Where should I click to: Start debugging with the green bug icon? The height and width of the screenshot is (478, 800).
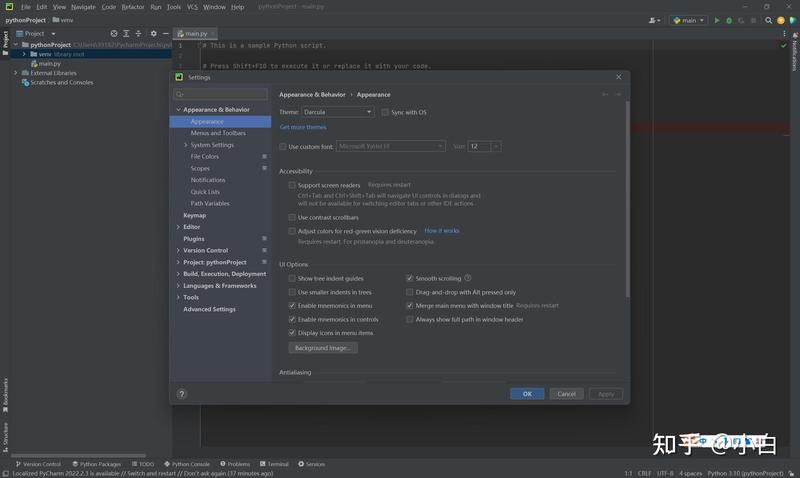pyautogui.click(x=729, y=20)
